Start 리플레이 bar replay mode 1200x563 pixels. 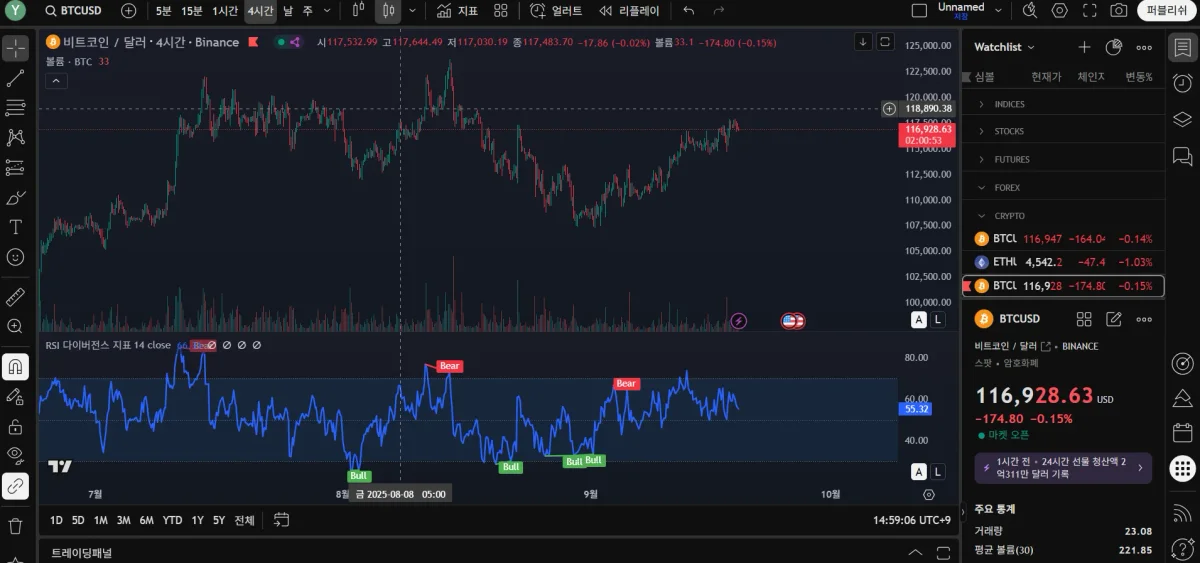tap(629, 11)
